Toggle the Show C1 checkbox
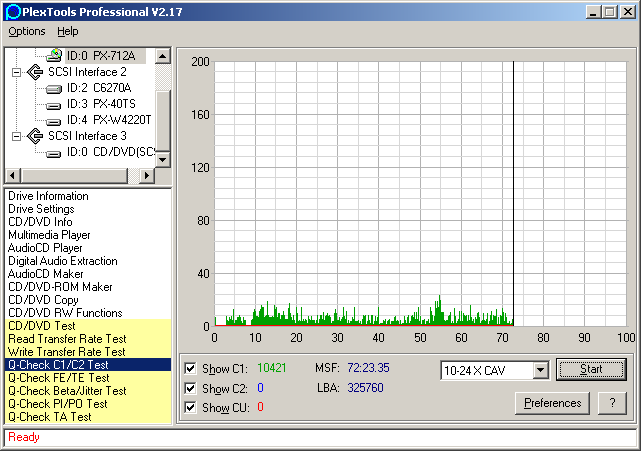Viewport: 641px width, 451px height. (x=191, y=368)
